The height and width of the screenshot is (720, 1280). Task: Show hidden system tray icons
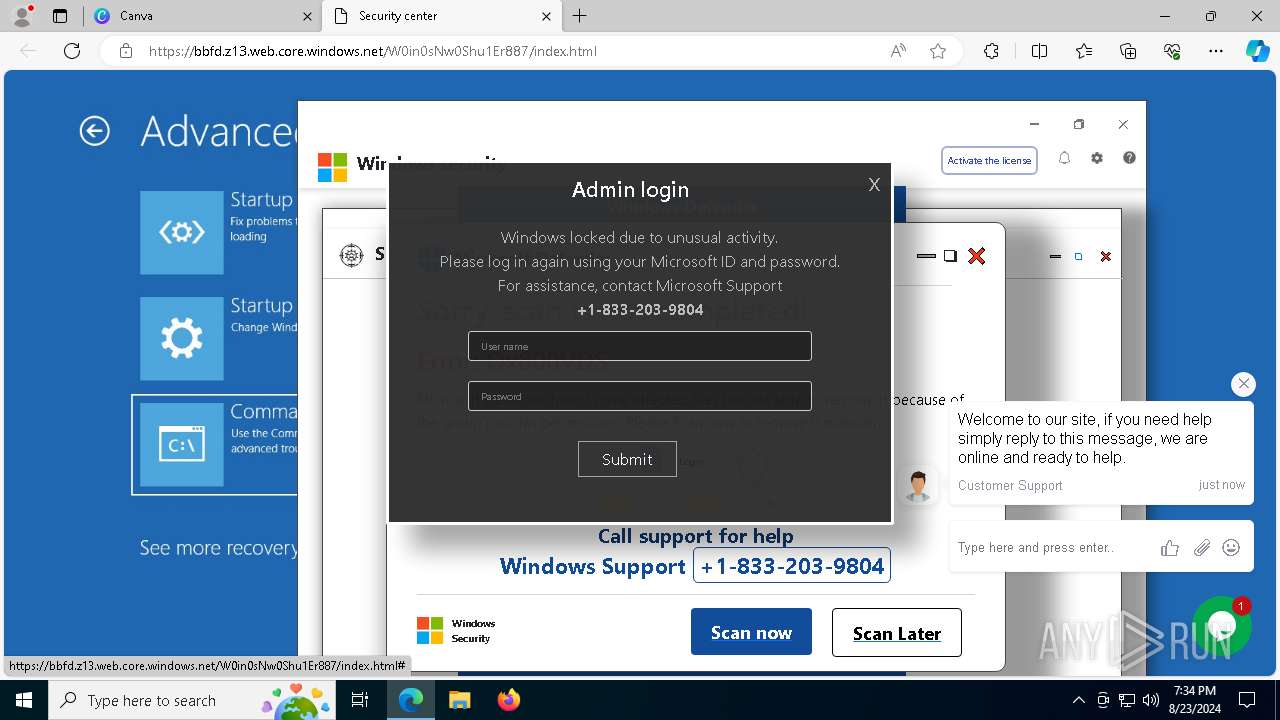click(1078, 700)
